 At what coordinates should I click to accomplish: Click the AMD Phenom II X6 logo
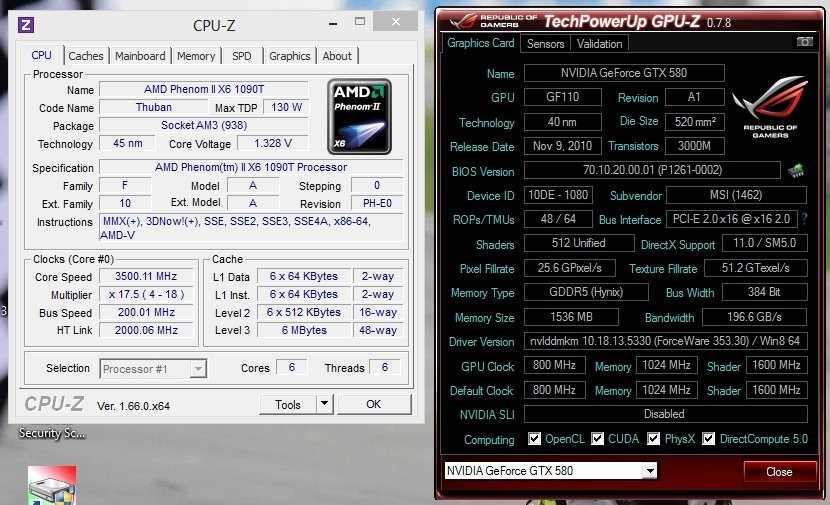[x=359, y=116]
